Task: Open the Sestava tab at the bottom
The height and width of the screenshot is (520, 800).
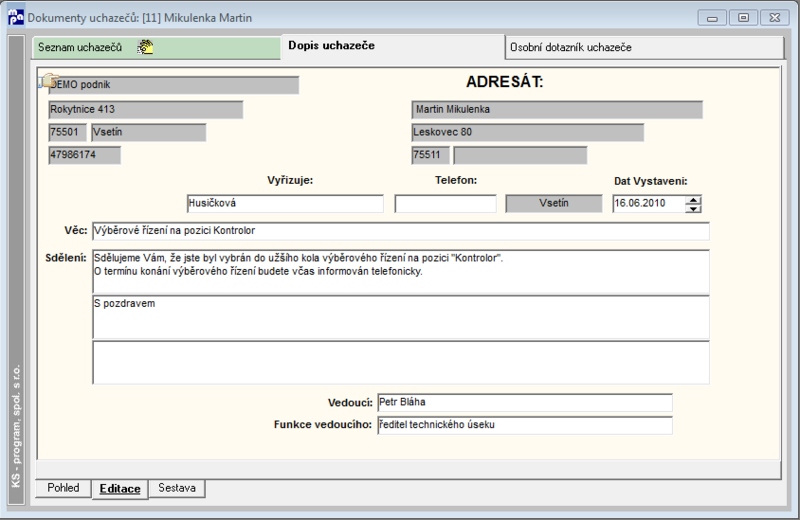Action: click(x=177, y=488)
